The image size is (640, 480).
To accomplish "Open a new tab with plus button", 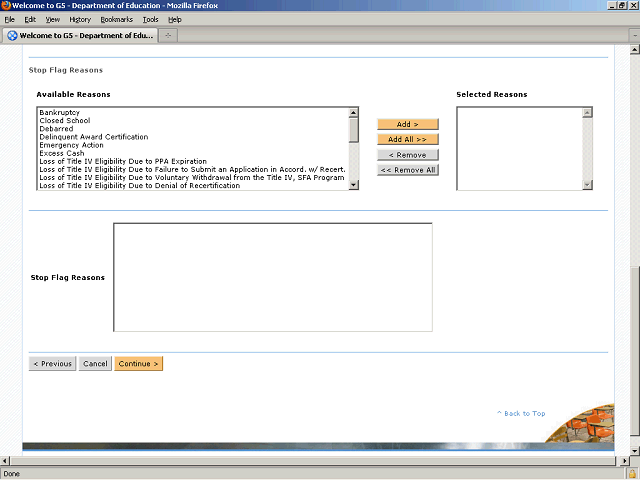I will 168,36.
